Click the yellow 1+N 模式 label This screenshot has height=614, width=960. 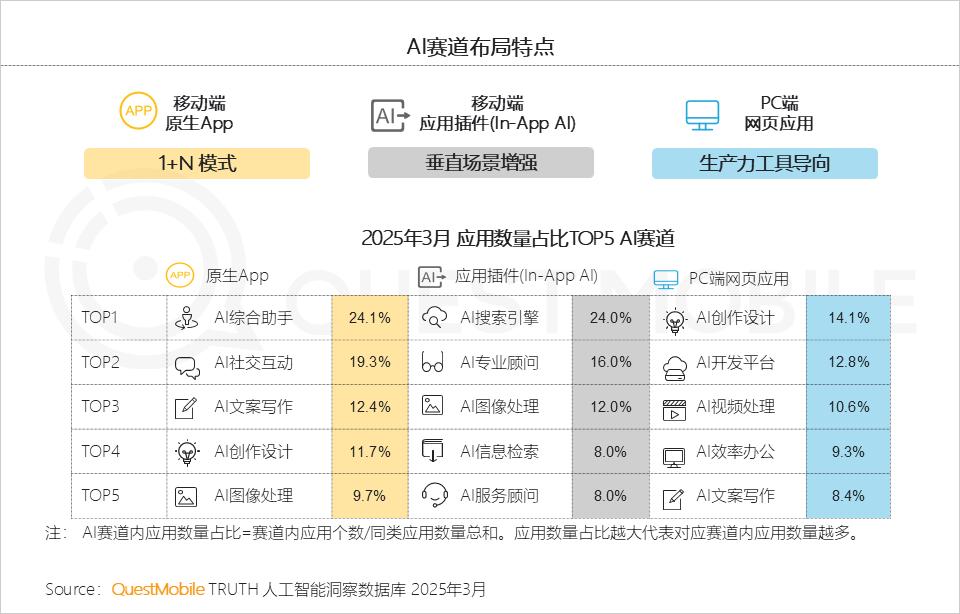pos(197,163)
